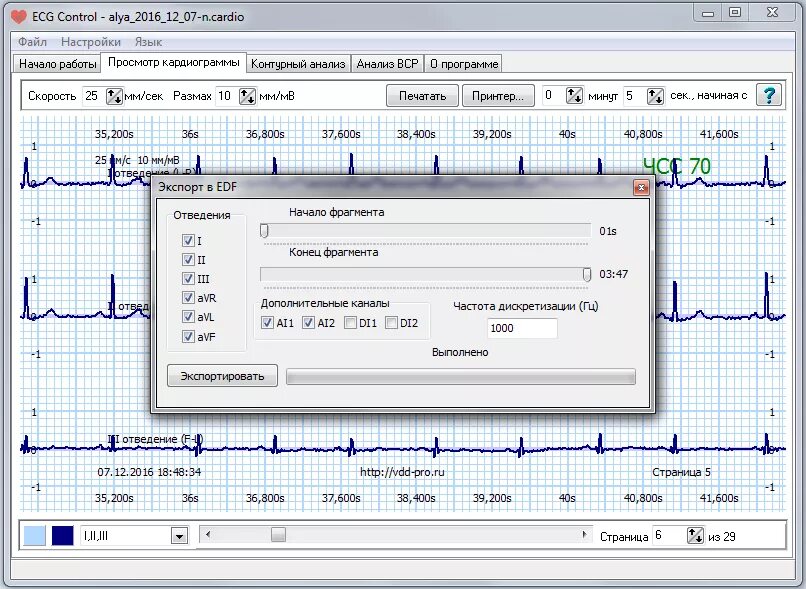Click the horizontal scrollbar thumb
The image size is (806, 589).
click(278, 535)
